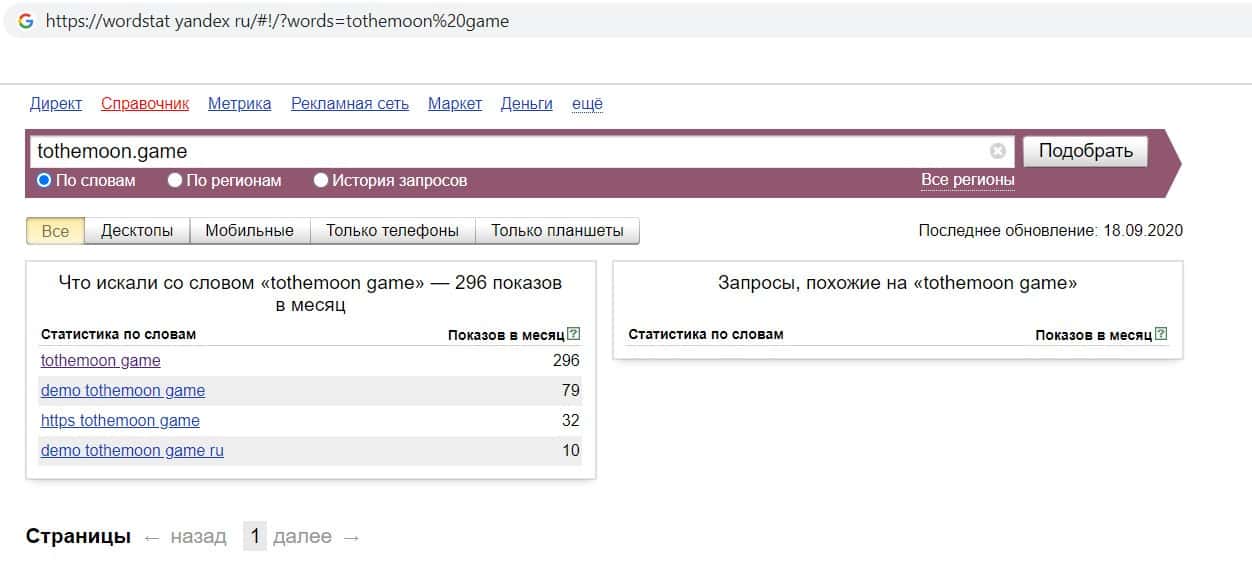This screenshot has height=567, width=1252.
Task: Open the 'demo tothemoon game' query link
Action: 123,391
